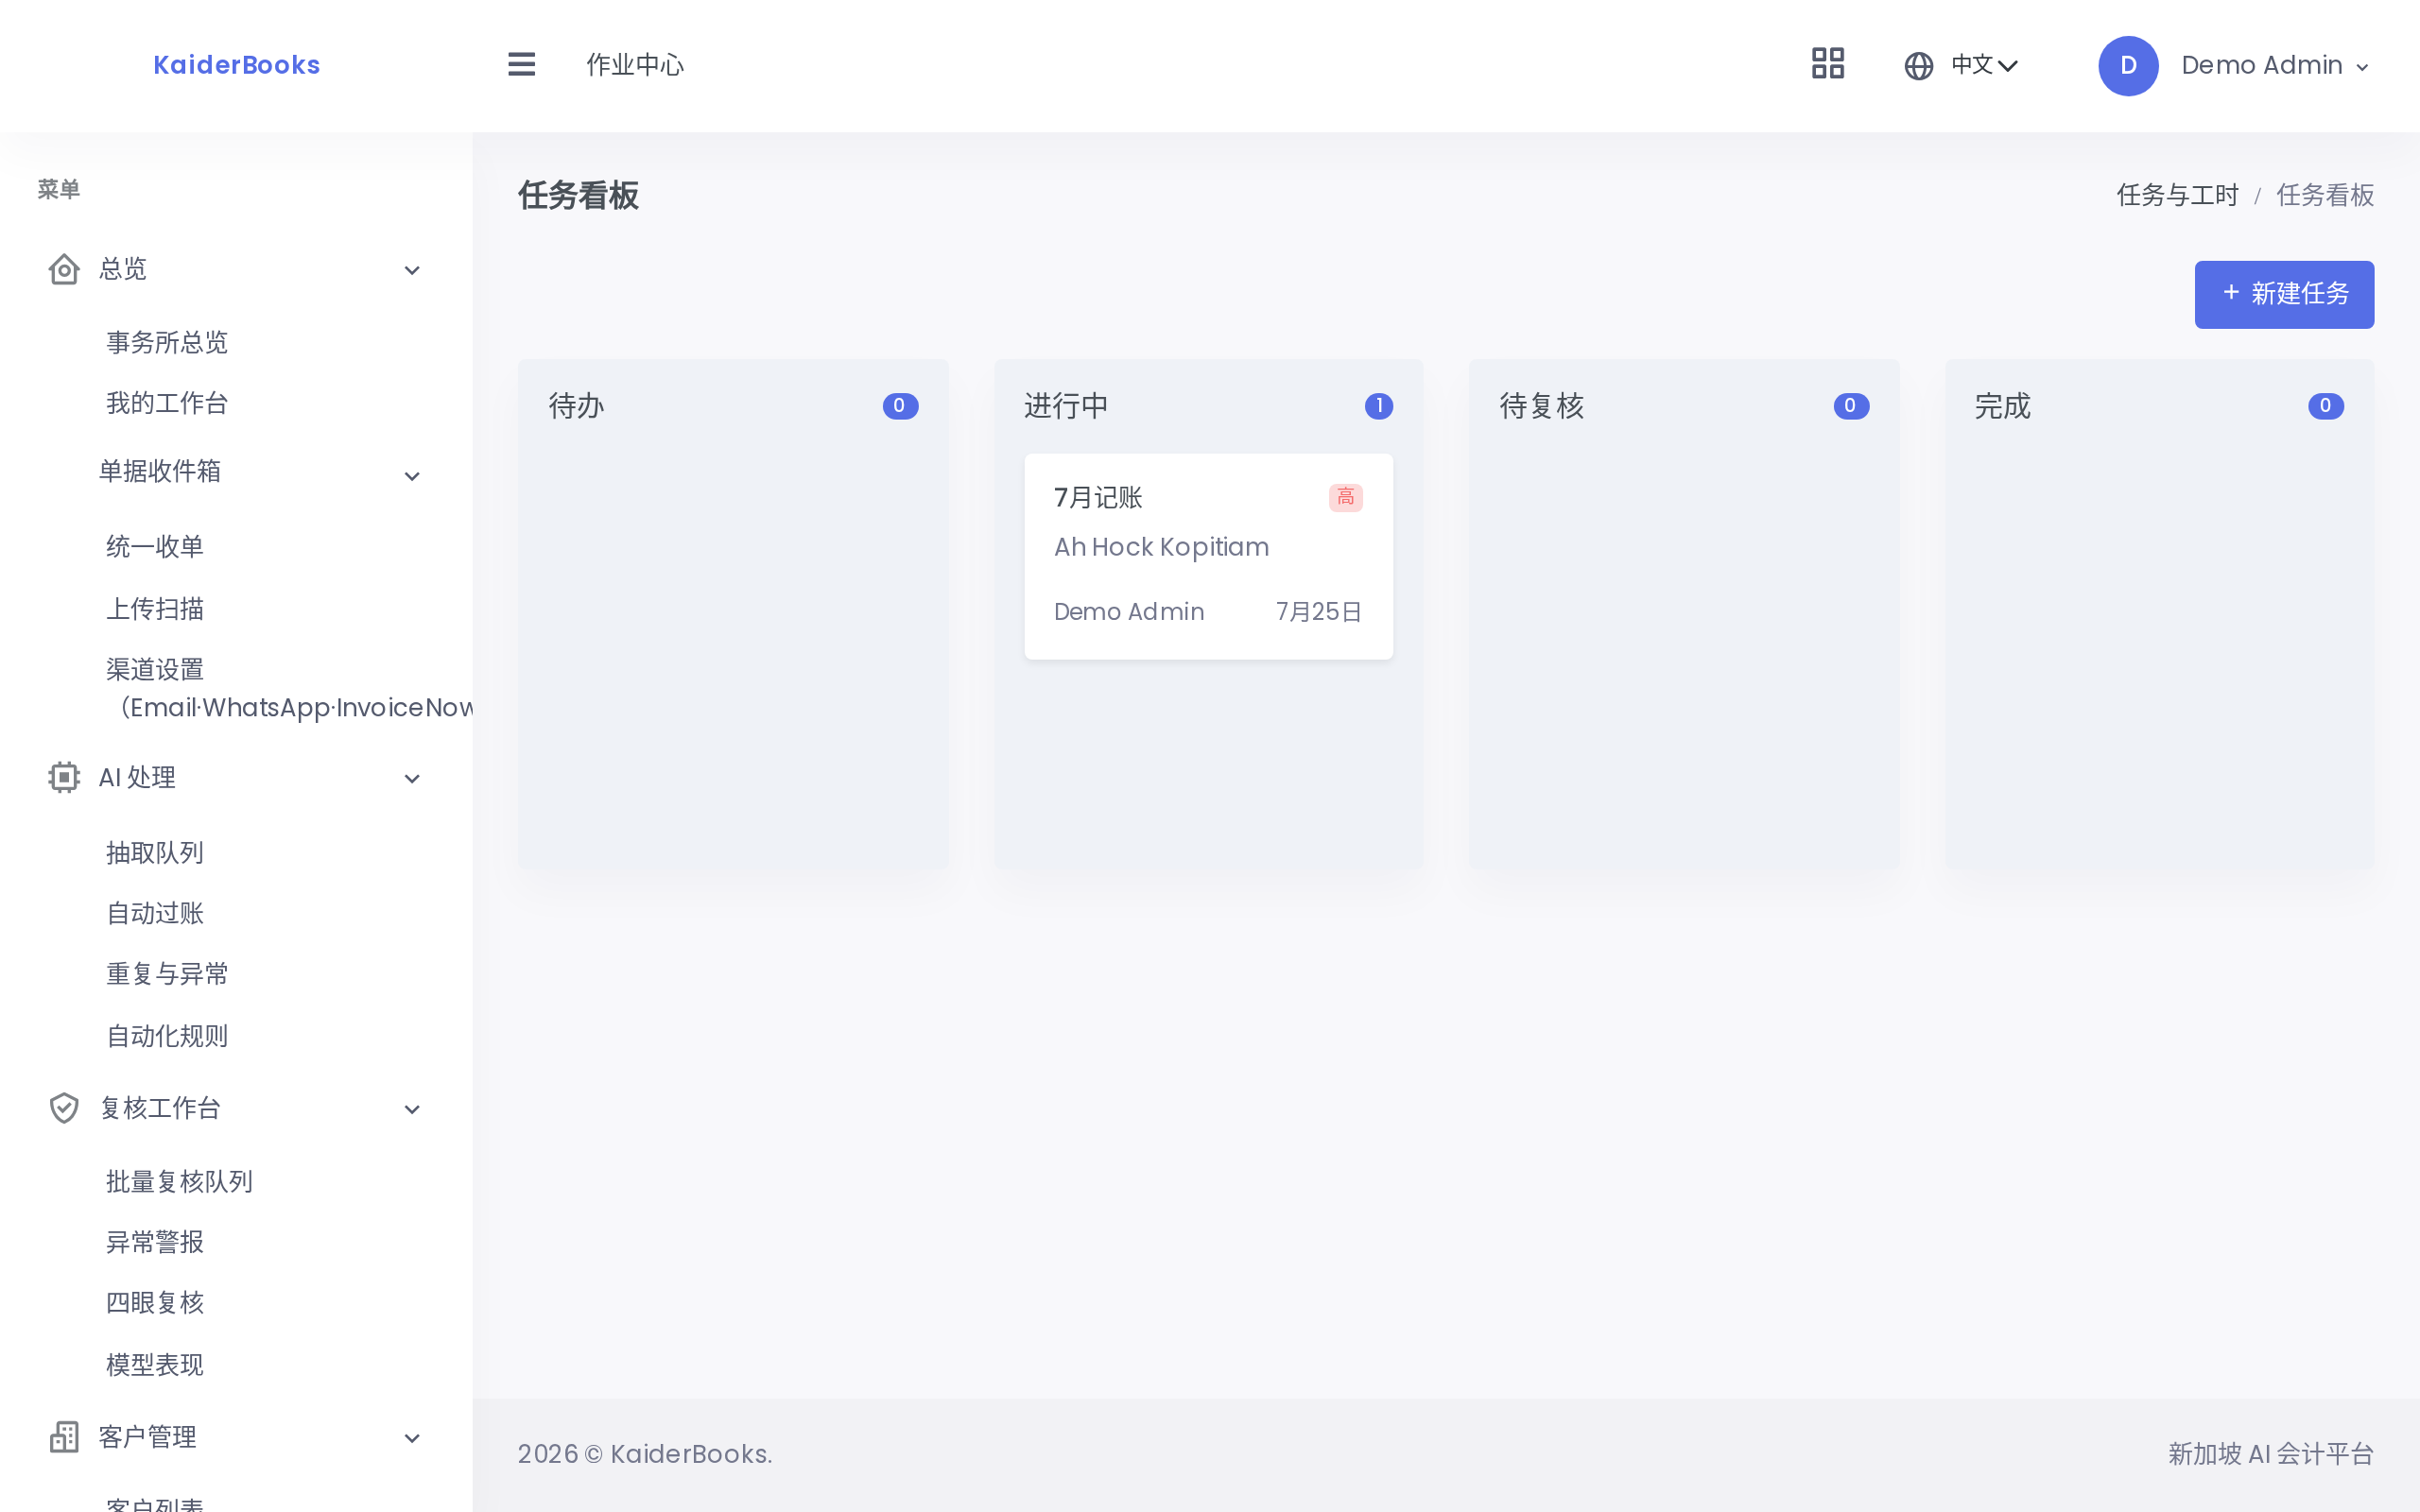Open the 7月记账 task card
The image size is (2420, 1512).
(x=1208, y=557)
